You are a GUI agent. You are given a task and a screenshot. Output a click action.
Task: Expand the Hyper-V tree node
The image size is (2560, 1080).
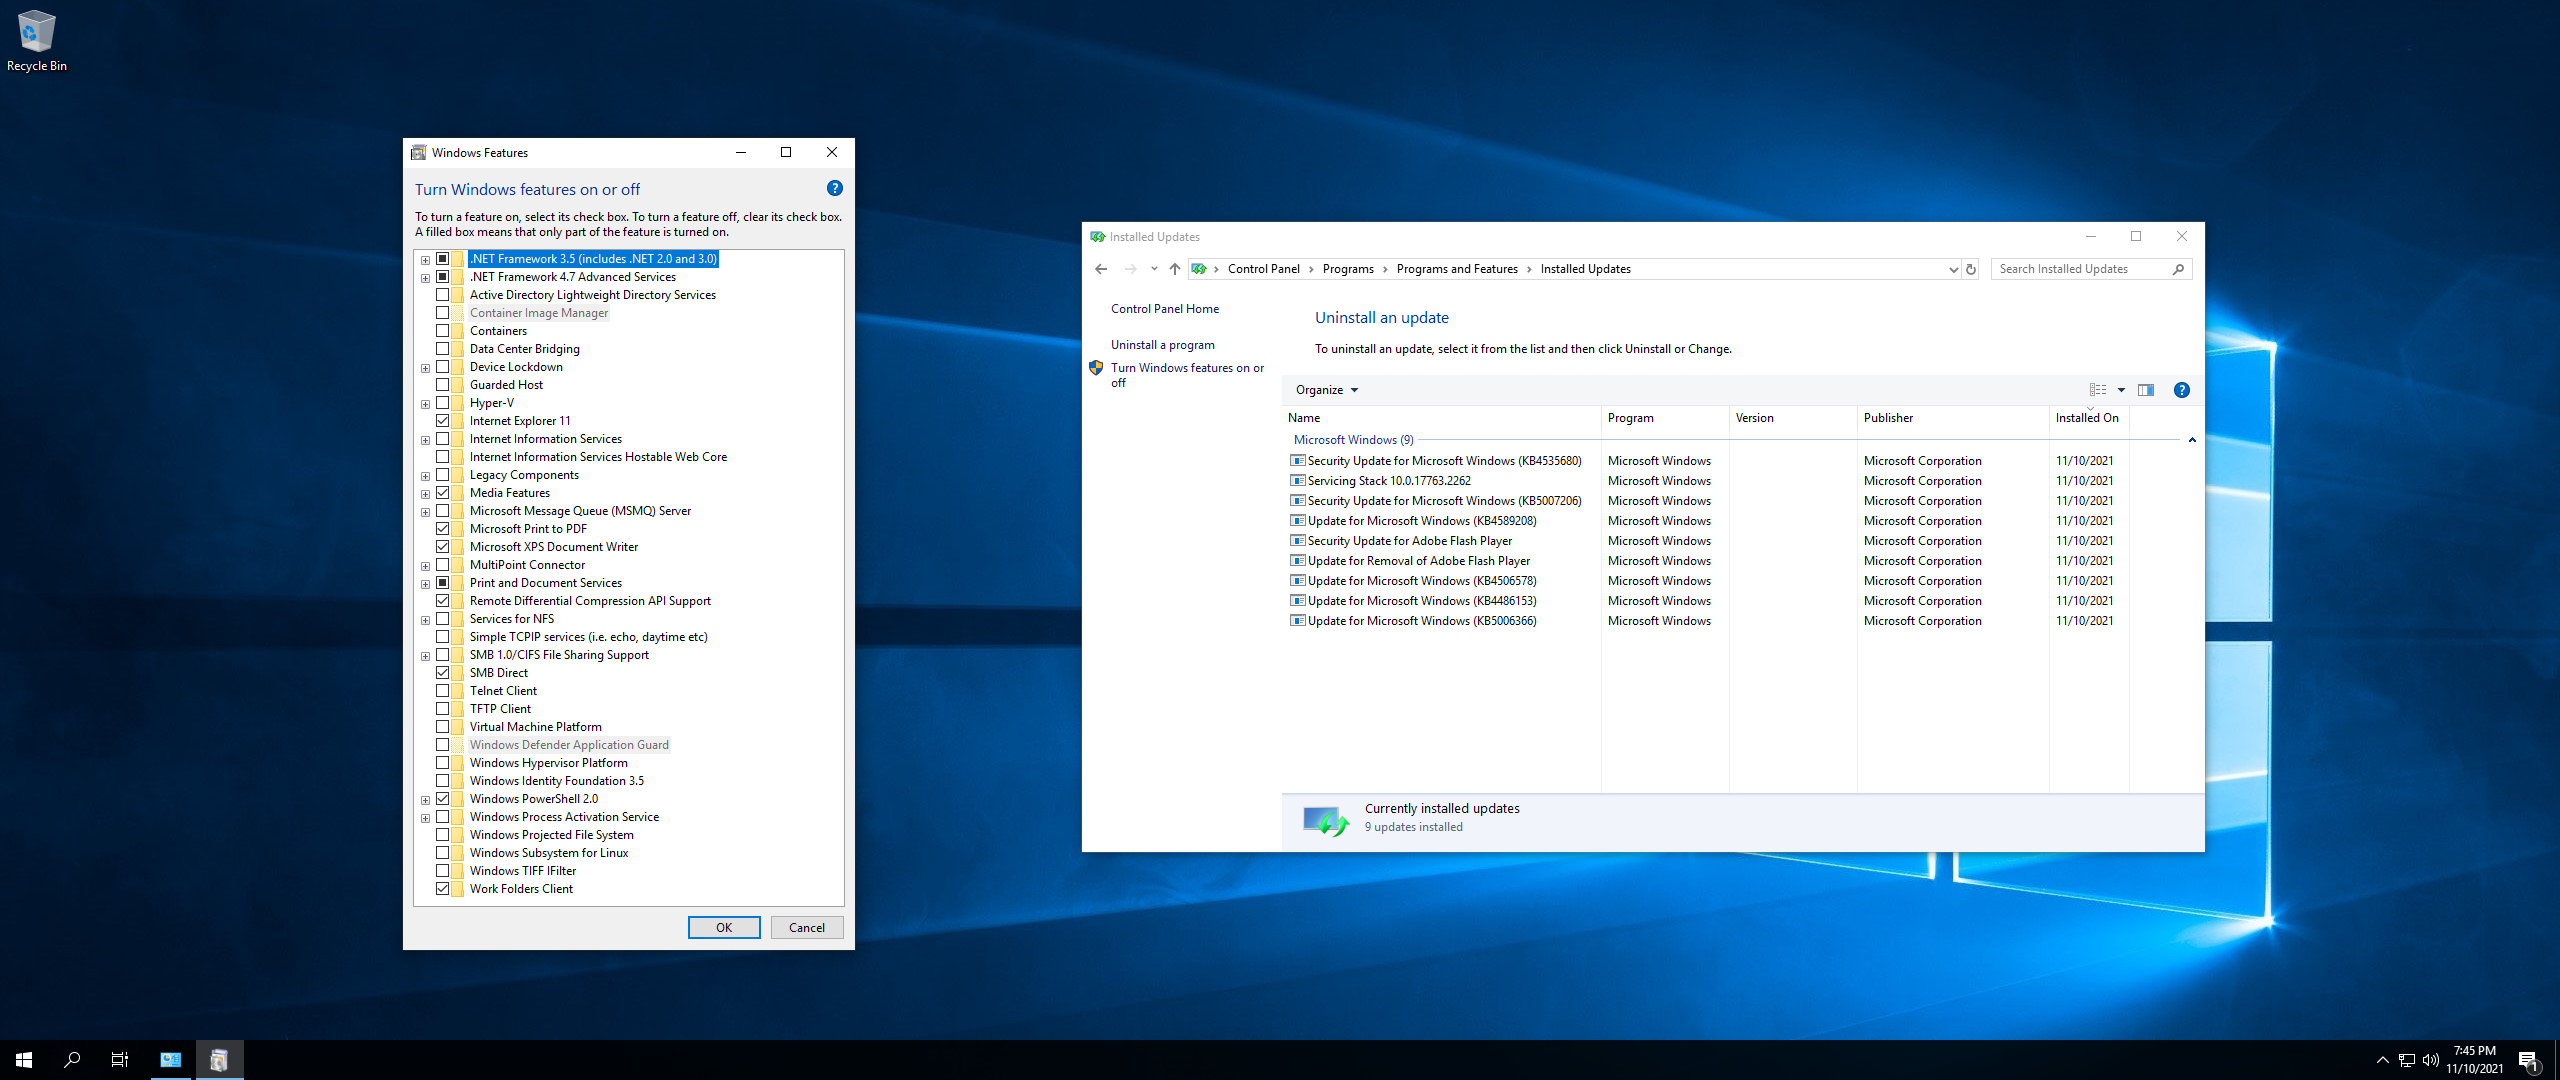425,404
